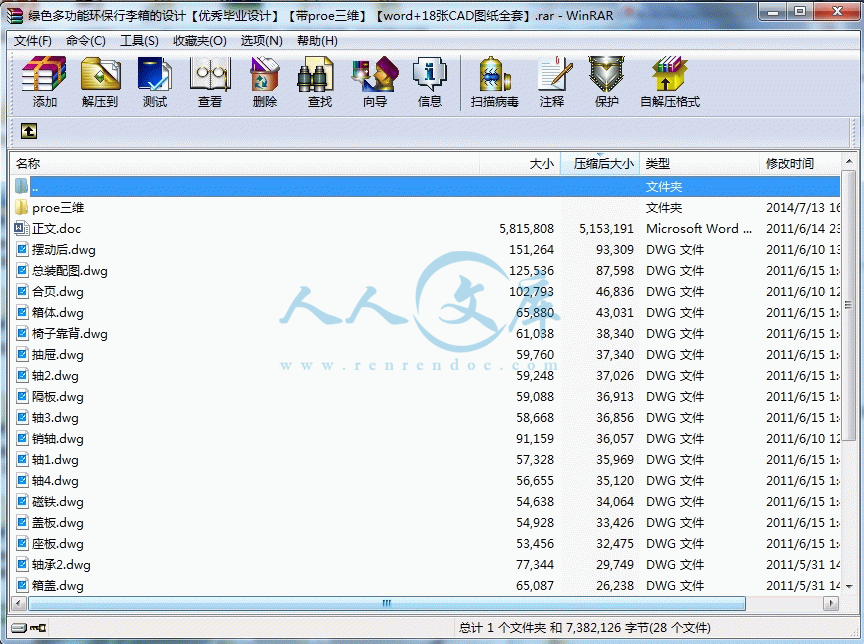The width and height of the screenshot is (864, 644).
Task: Click the scroll down arrow
Action: [849, 586]
